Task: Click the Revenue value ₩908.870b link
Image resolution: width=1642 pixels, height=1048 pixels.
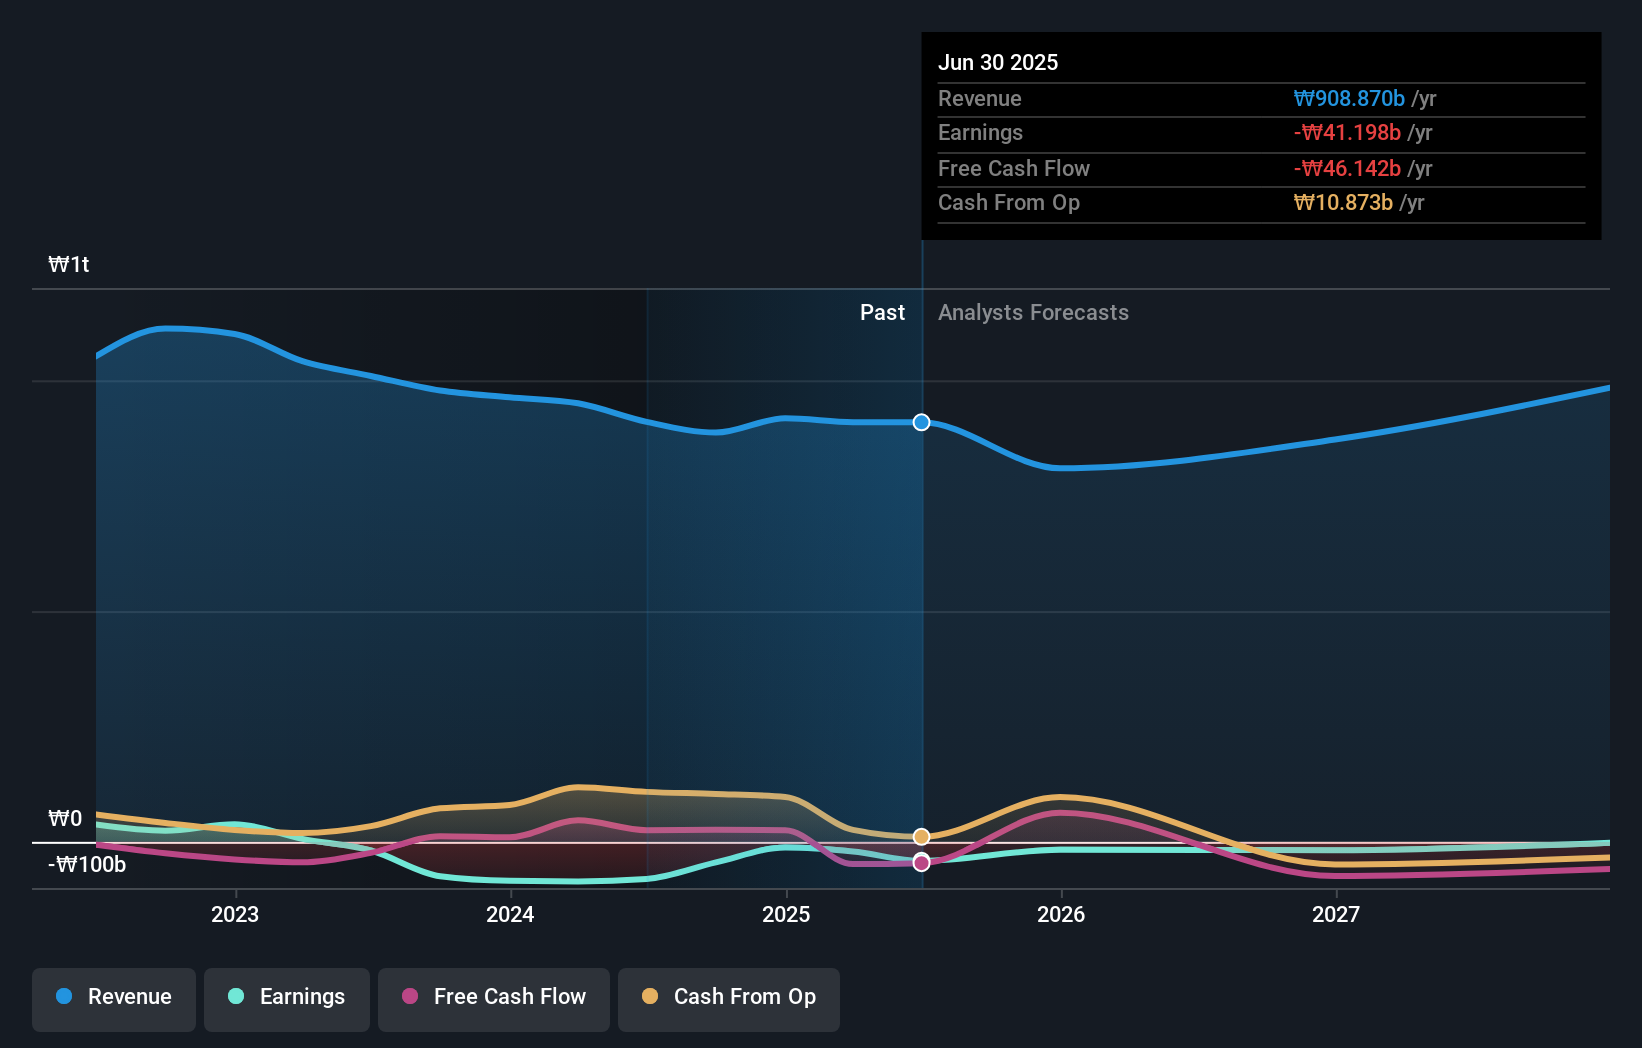Action: (x=1350, y=98)
